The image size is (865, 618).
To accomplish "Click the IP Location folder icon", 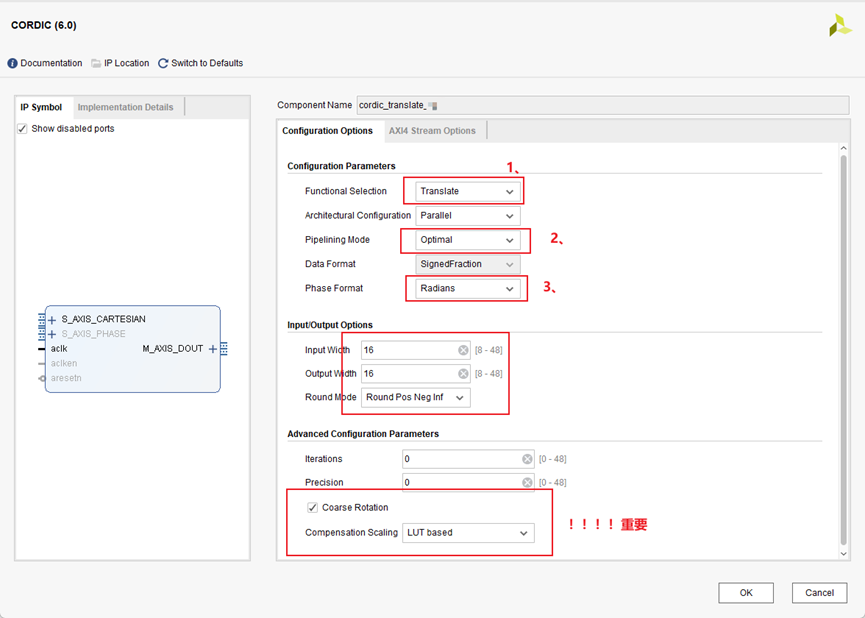I will coord(96,63).
